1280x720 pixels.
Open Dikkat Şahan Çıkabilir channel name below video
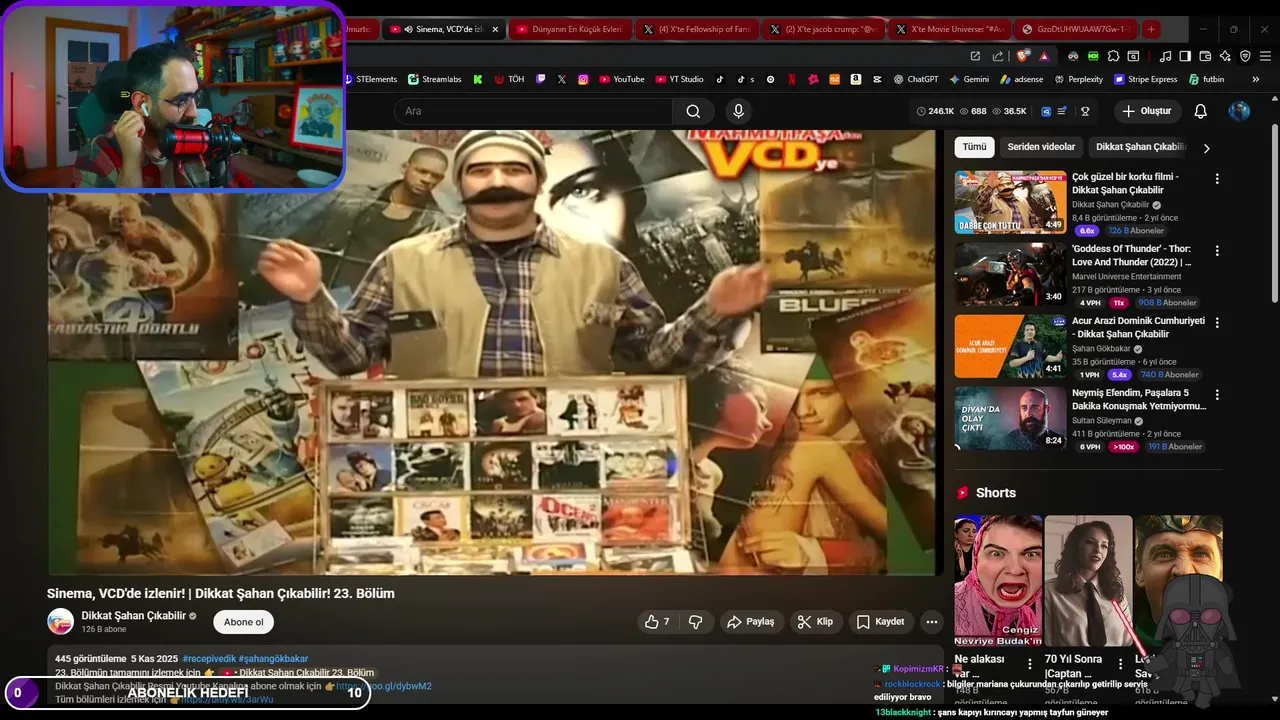coord(134,615)
